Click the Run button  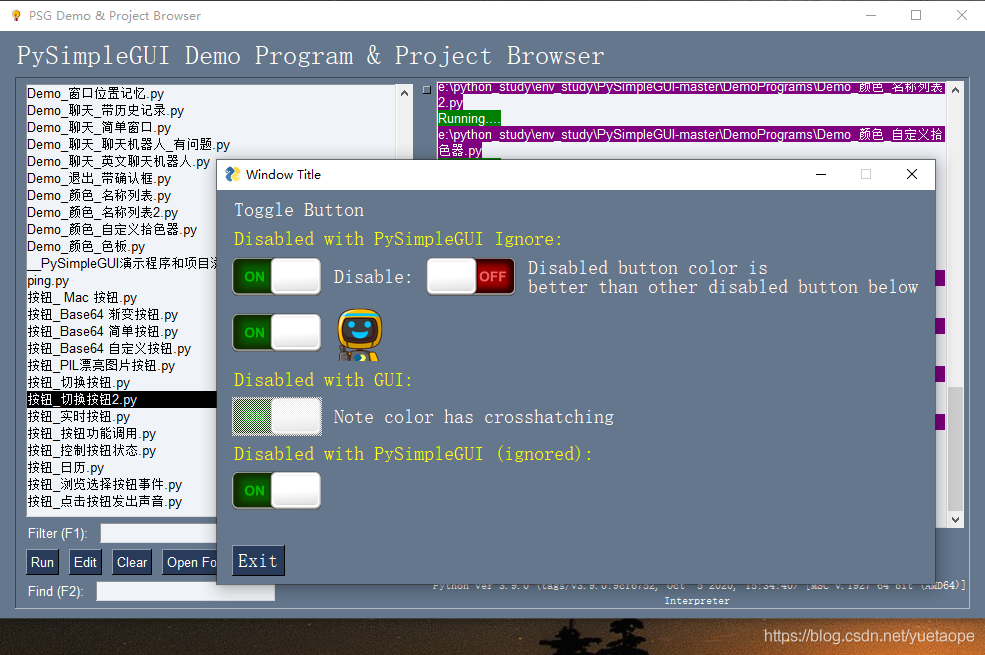43,562
